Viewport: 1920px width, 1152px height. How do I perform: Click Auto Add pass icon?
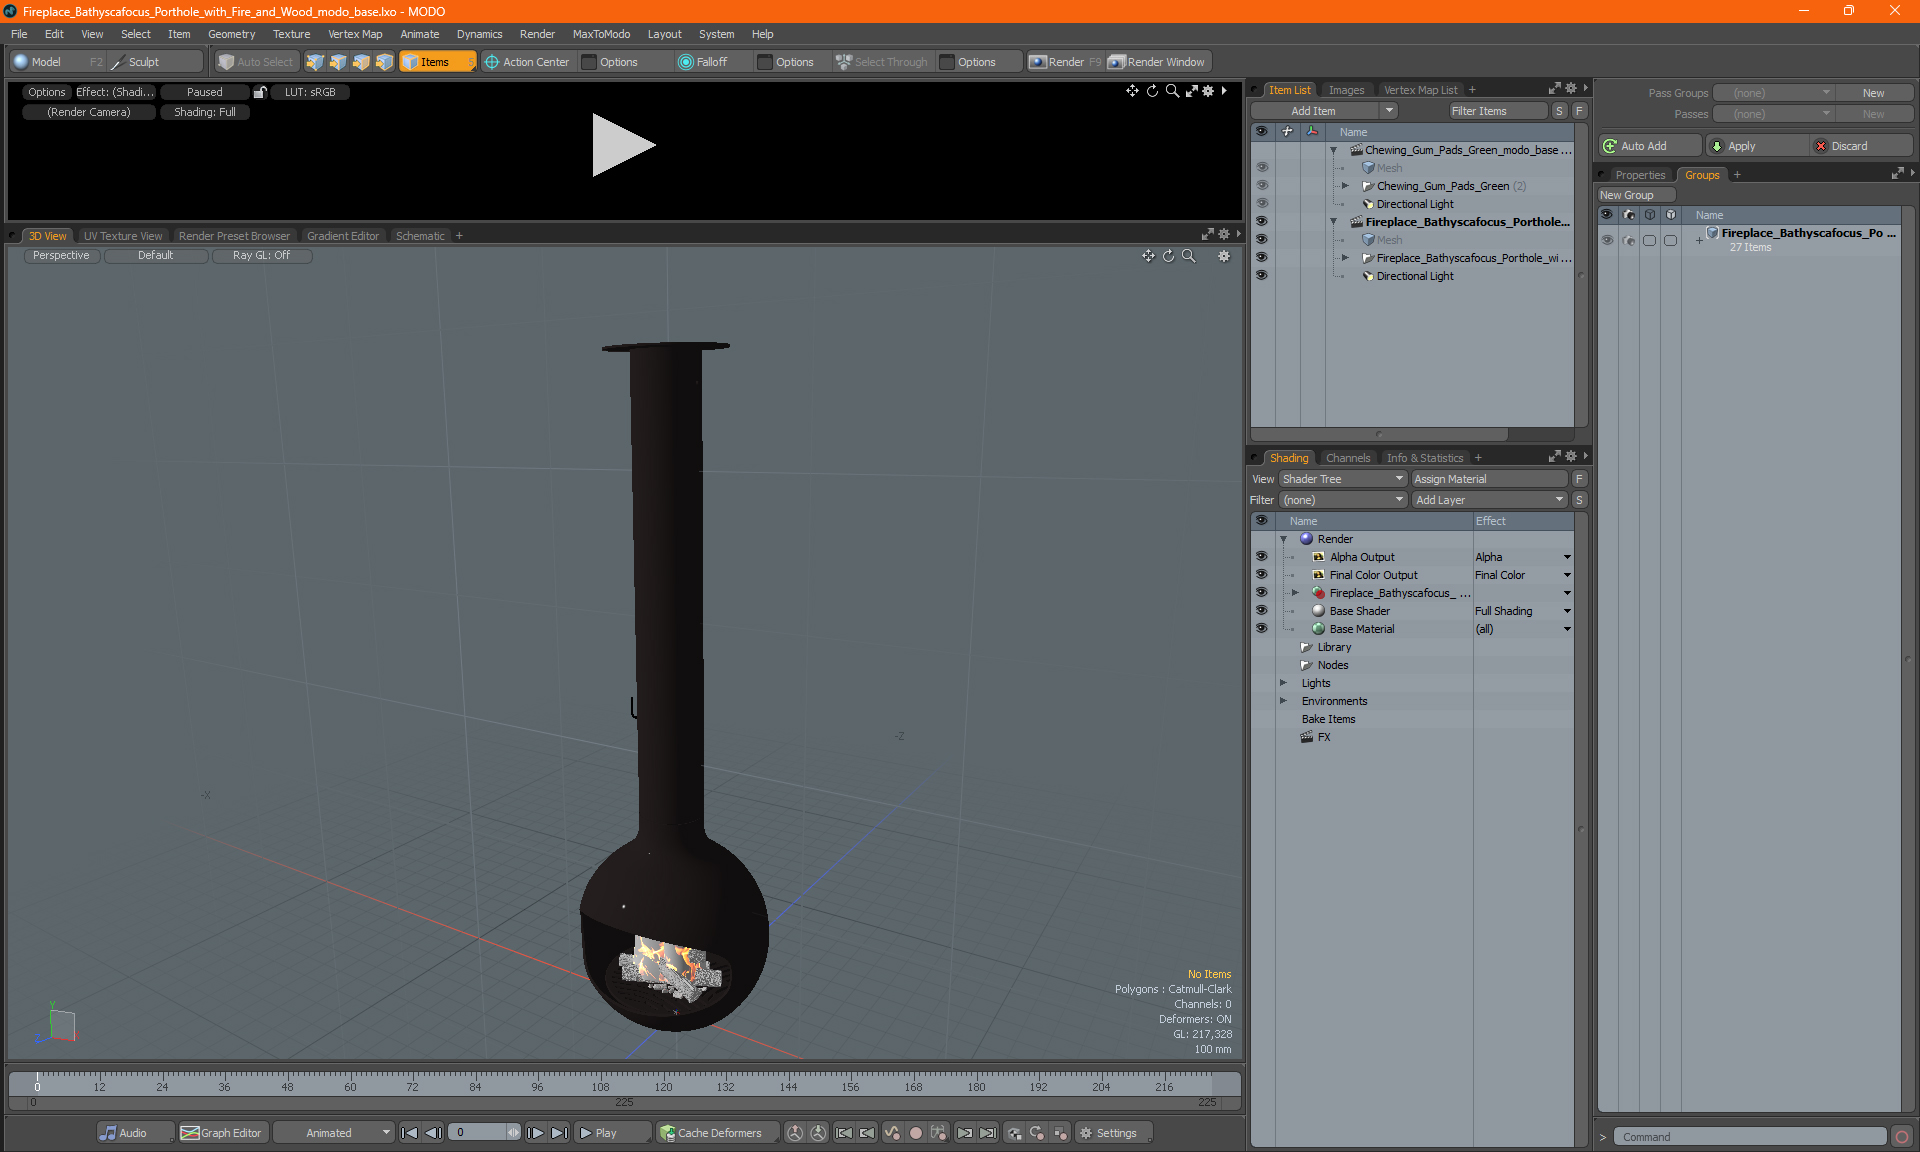pyautogui.click(x=1610, y=146)
